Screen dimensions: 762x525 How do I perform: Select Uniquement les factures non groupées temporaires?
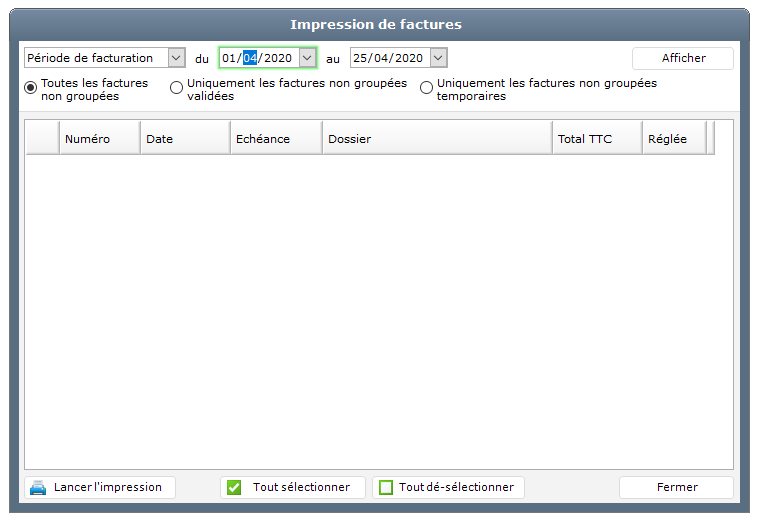[427, 88]
